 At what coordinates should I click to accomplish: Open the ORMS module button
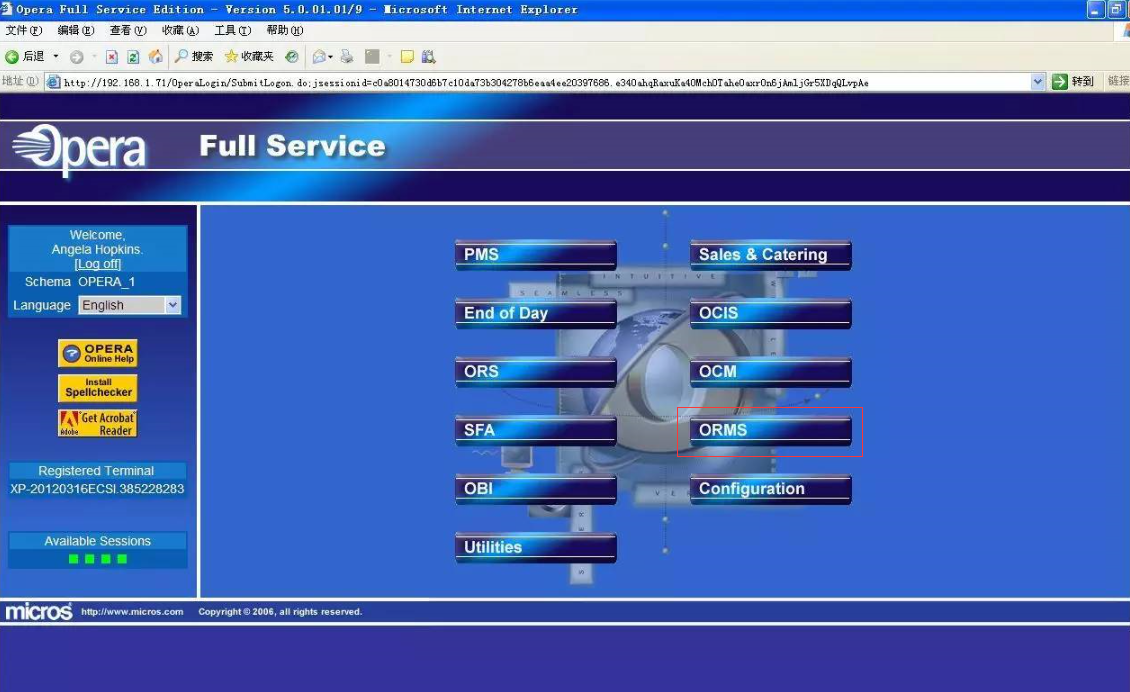coord(769,430)
